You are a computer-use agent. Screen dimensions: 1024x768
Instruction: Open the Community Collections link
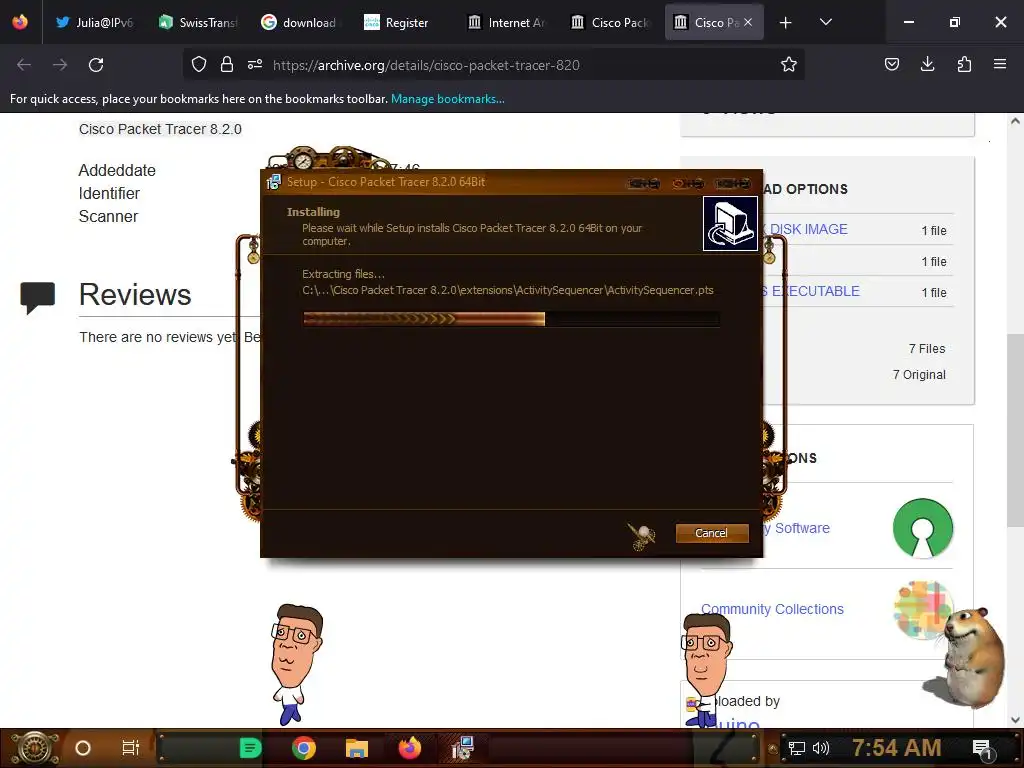(772, 609)
